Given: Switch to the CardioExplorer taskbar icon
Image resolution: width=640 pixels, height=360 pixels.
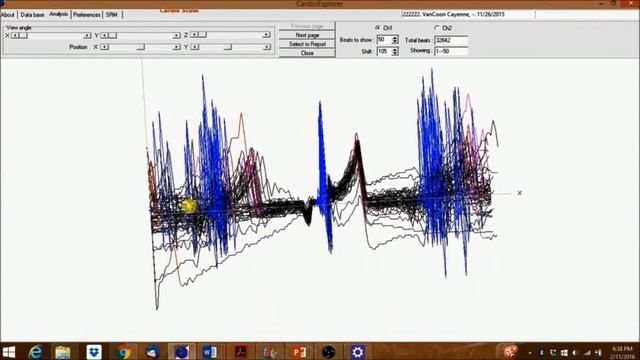Looking at the screenshot, I should click(182, 352).
